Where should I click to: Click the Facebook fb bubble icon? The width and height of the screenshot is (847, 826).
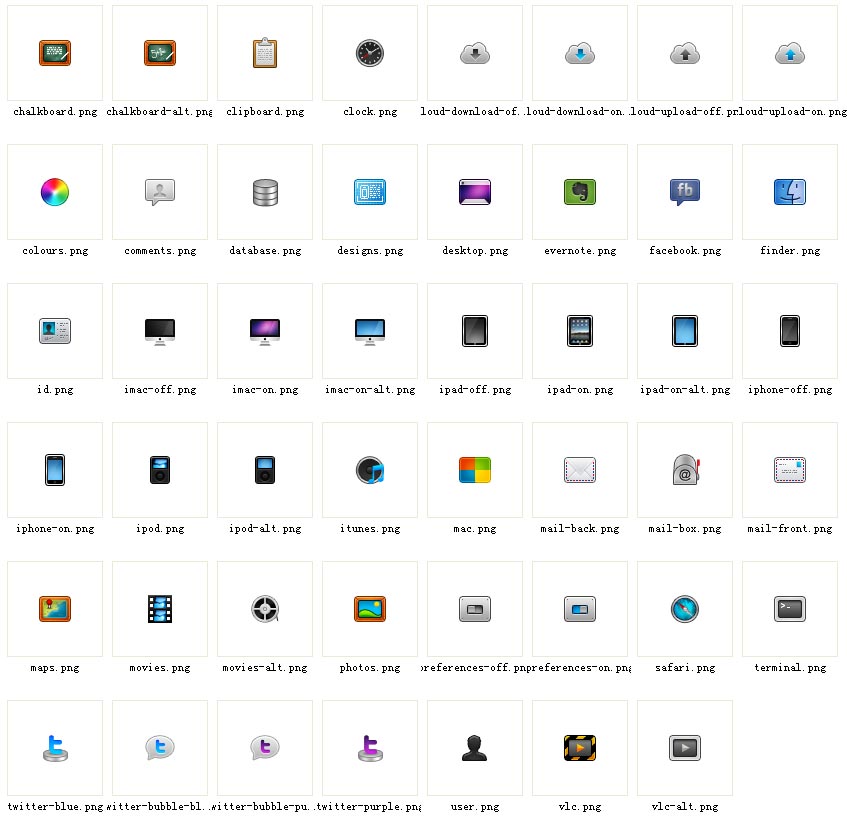point(685,192)
